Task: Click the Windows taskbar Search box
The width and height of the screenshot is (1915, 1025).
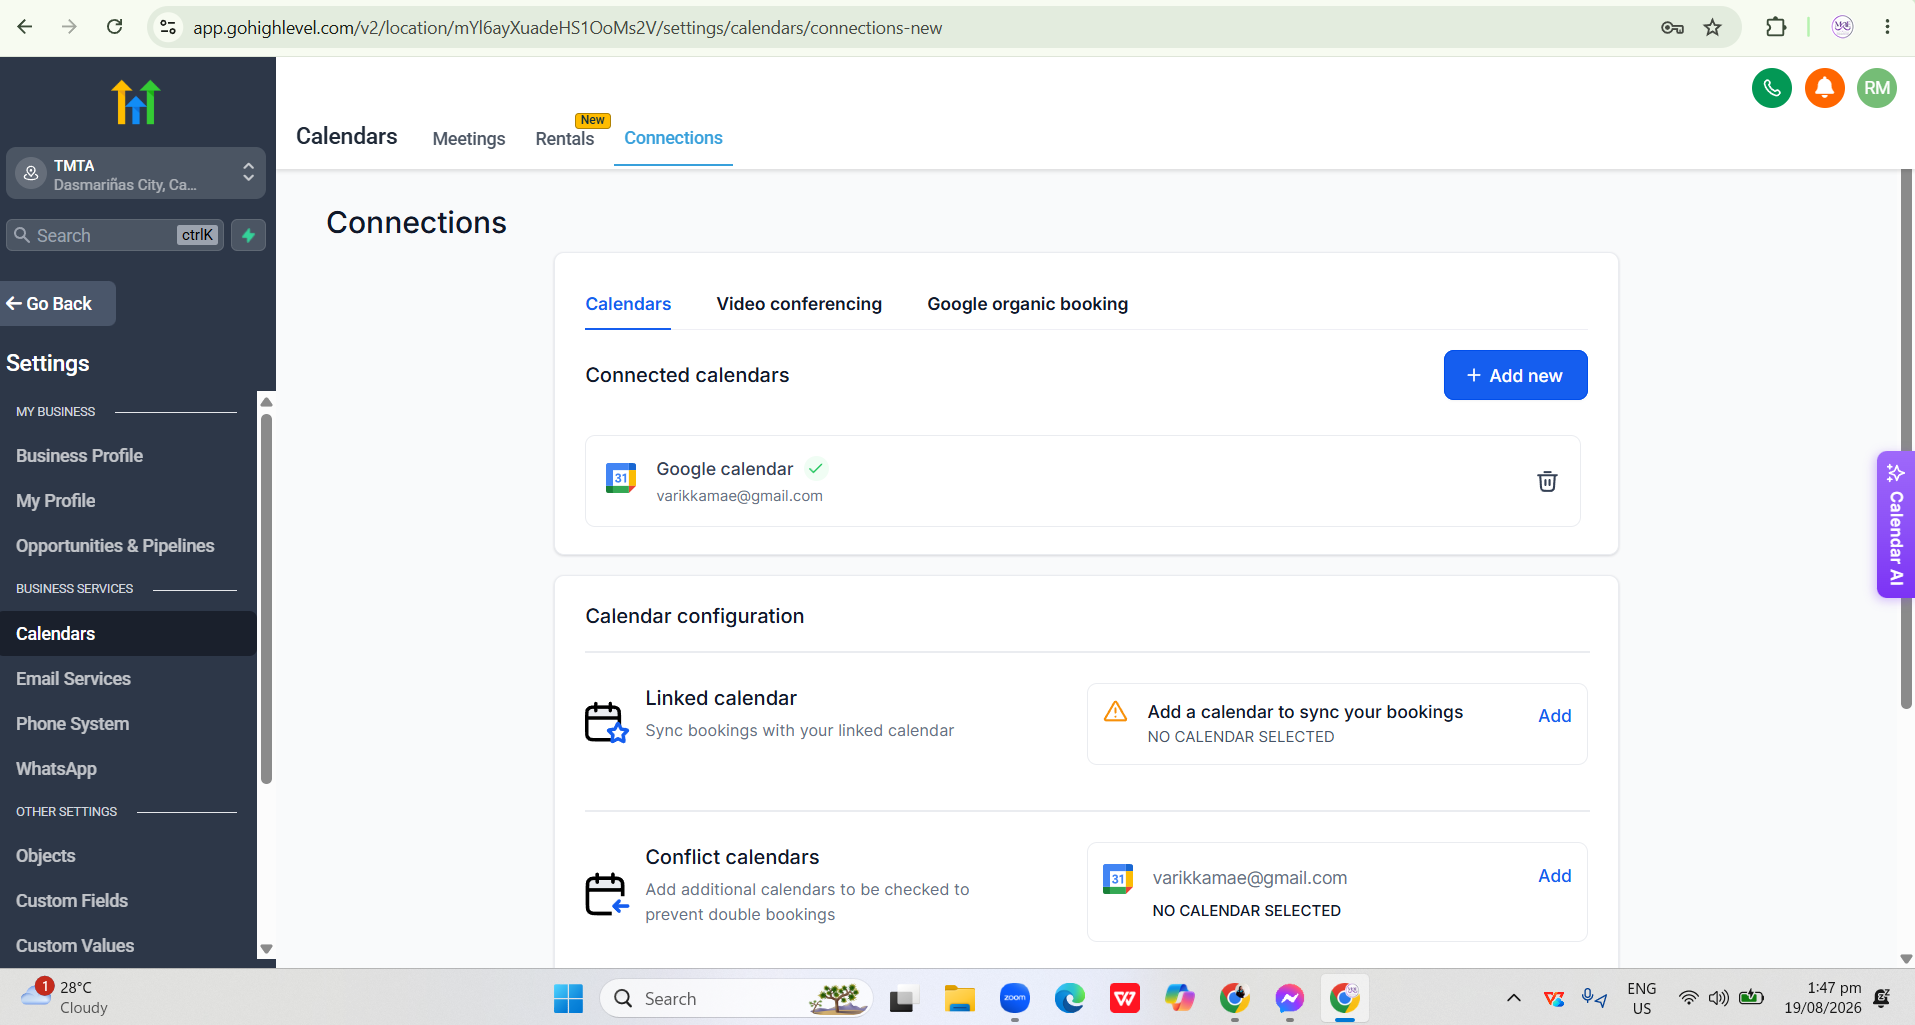Action: 736,998
